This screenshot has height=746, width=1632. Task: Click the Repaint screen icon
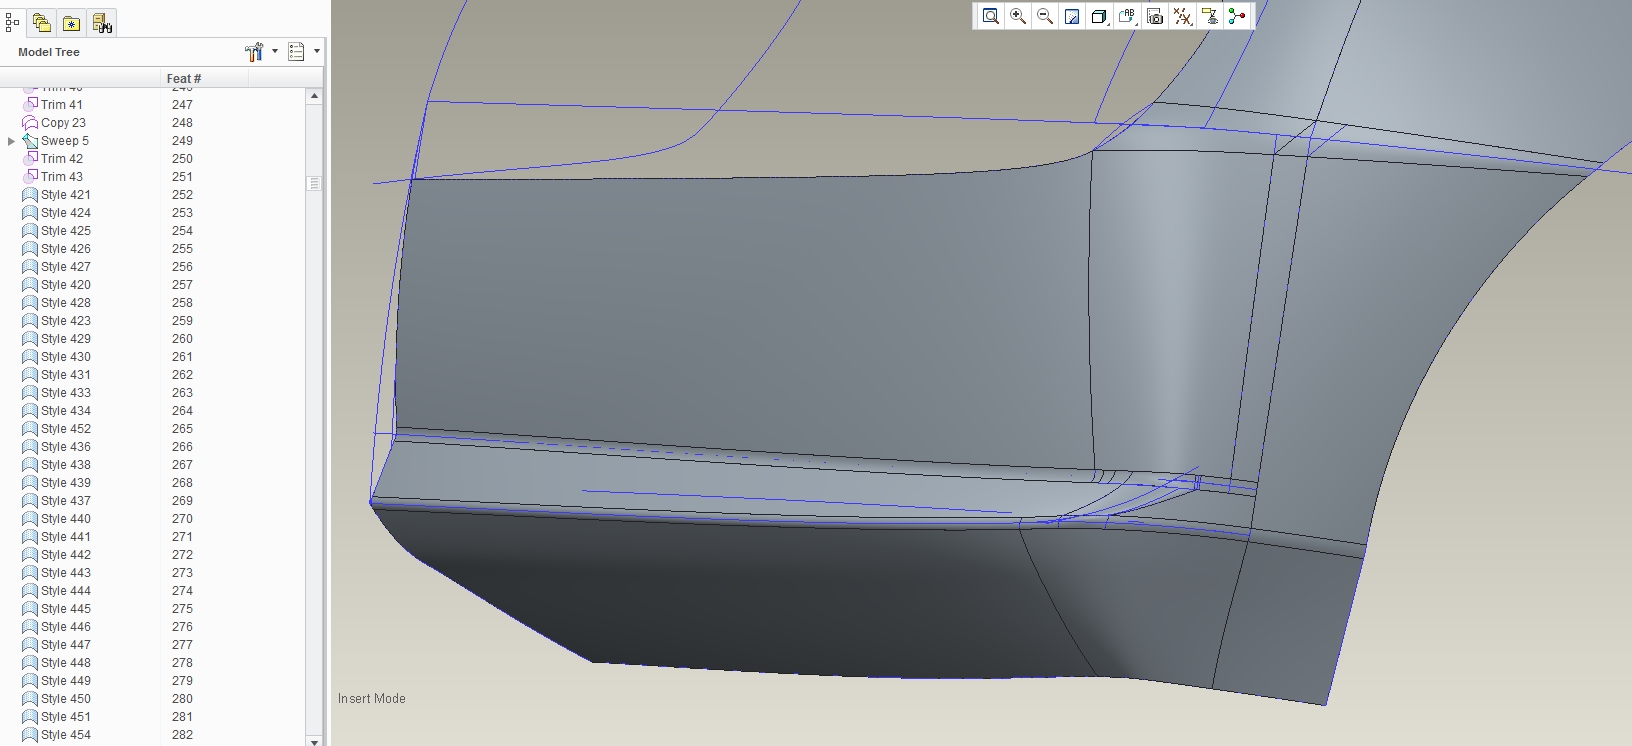click(1072, 16)
